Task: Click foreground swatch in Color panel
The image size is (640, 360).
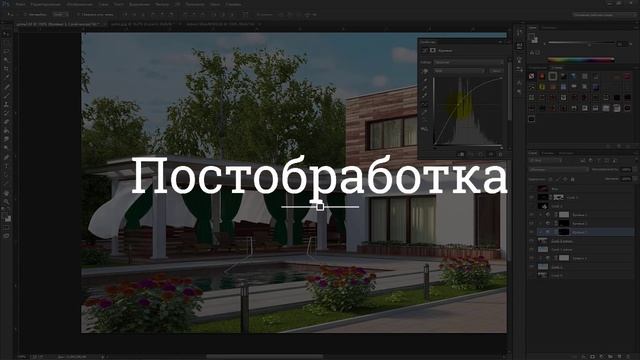Action: point(532,37)
